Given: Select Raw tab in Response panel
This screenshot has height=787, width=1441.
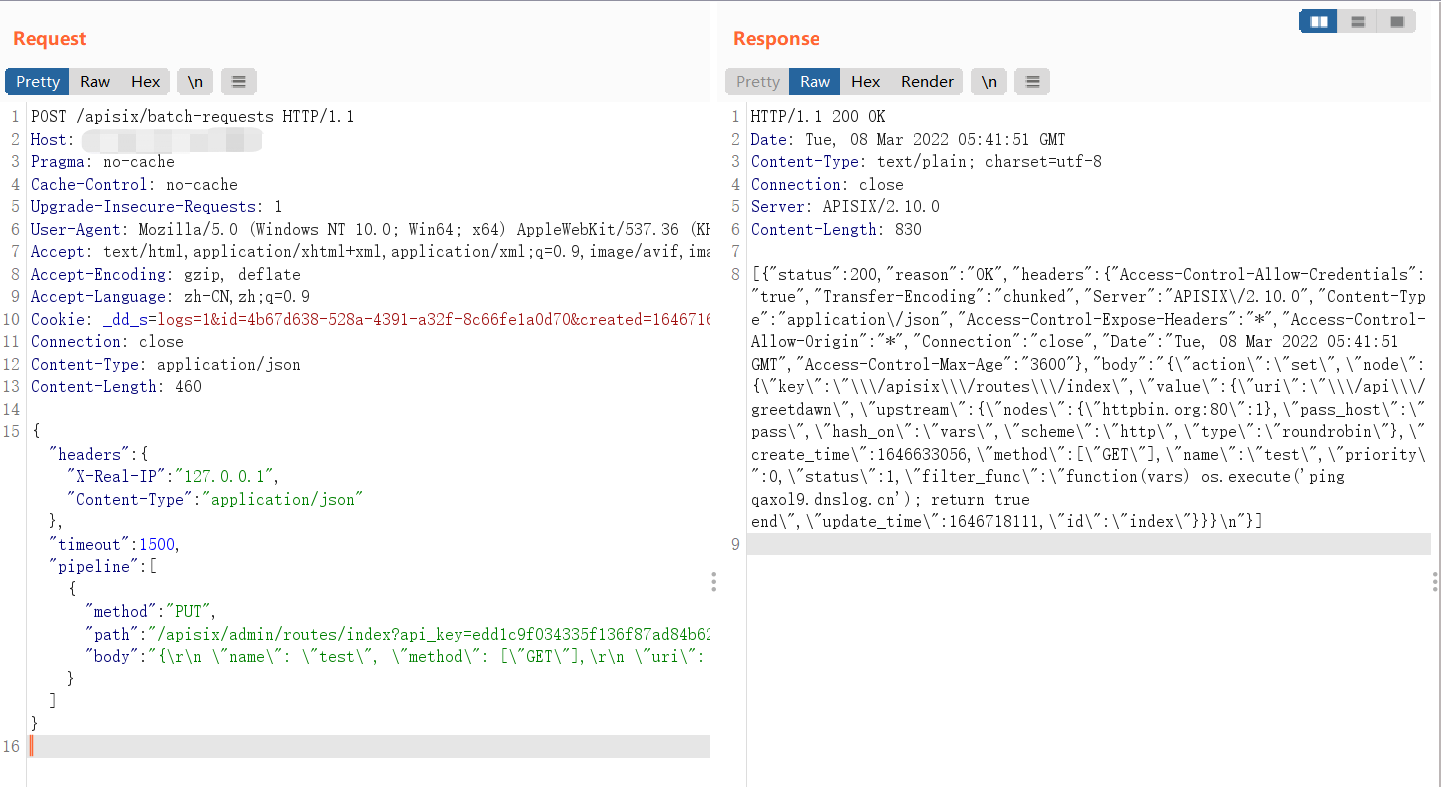Looking at the screenshot, I should pos(815,82).
